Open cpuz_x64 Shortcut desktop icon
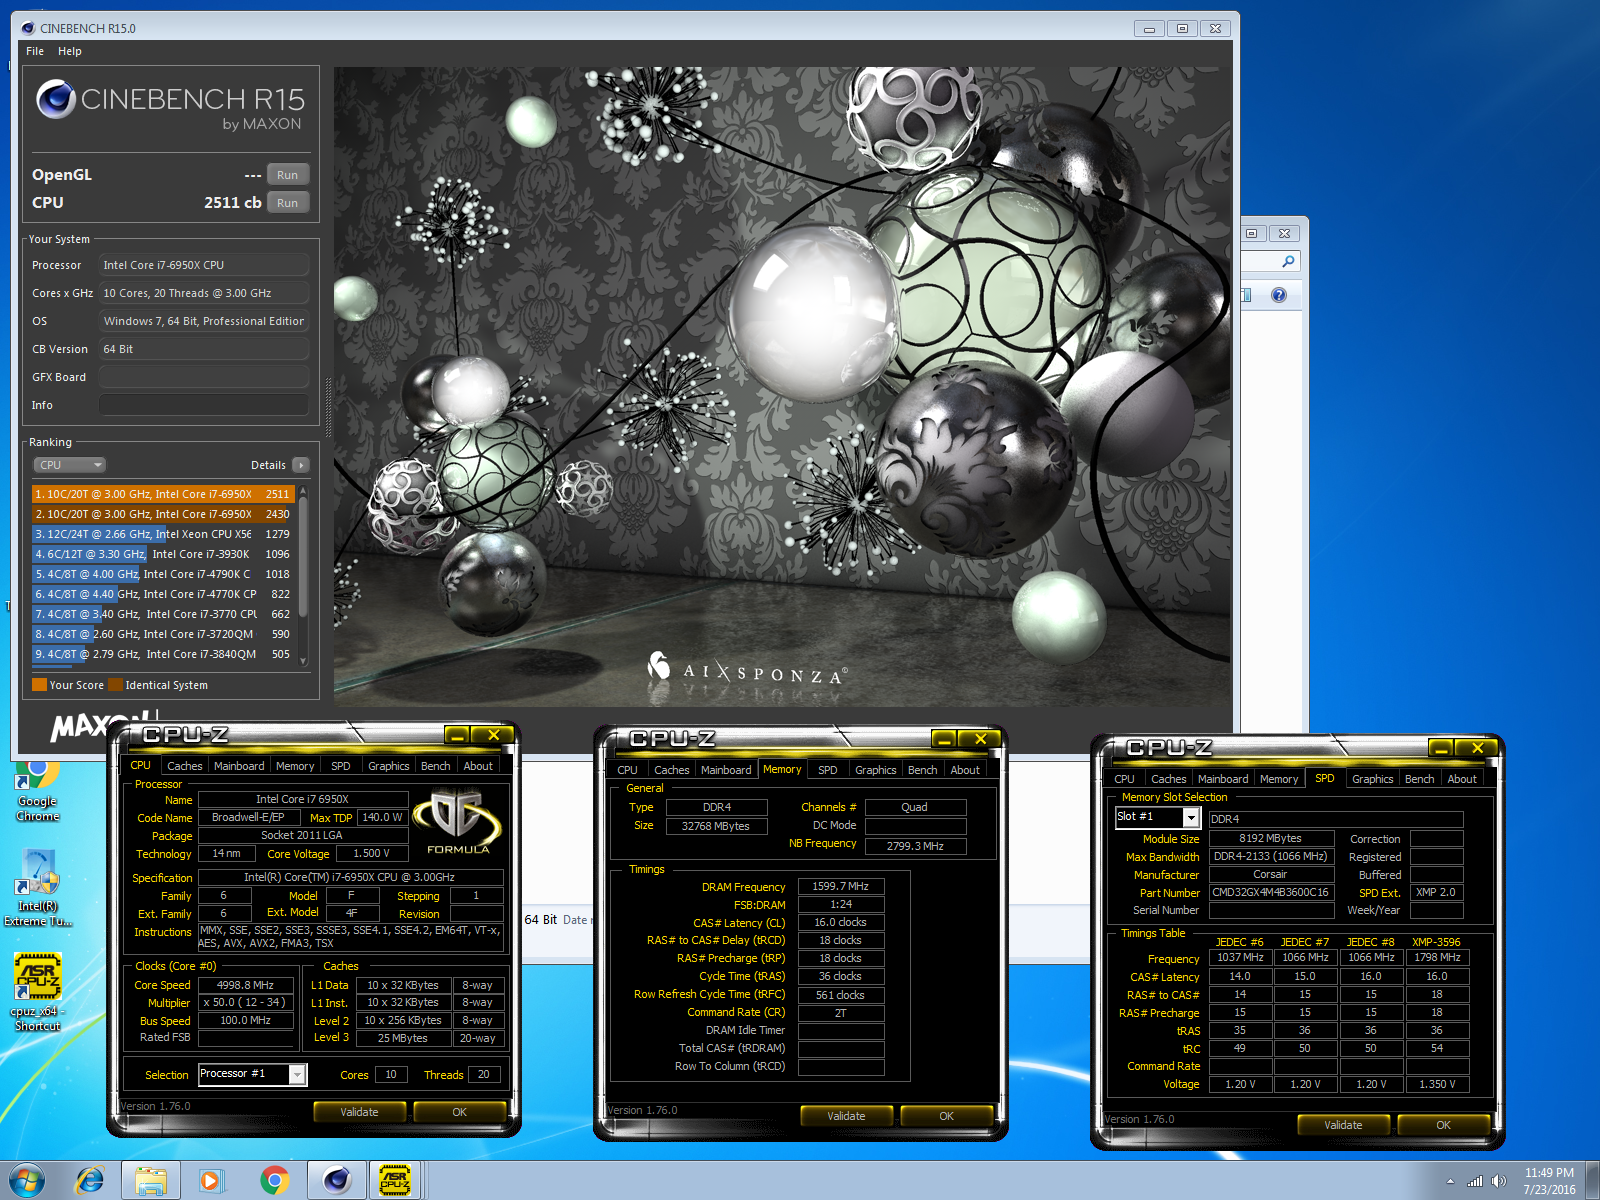 click(x=38, y=992)
